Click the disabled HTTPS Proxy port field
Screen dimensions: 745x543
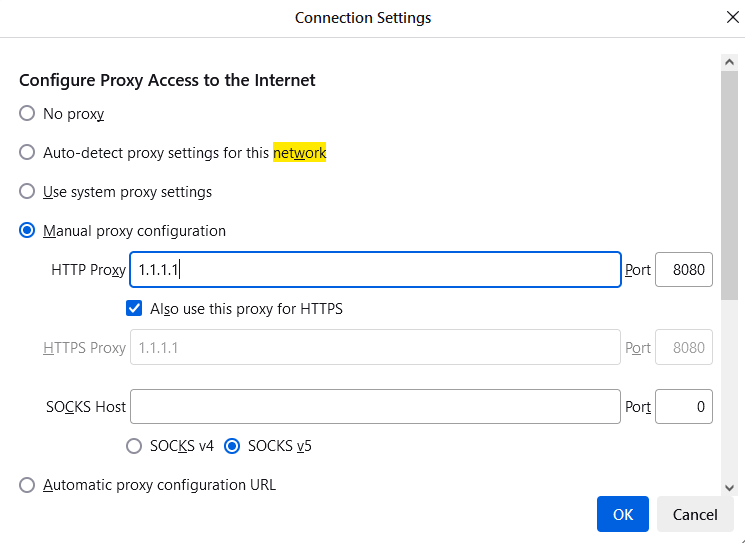point(684,348)
